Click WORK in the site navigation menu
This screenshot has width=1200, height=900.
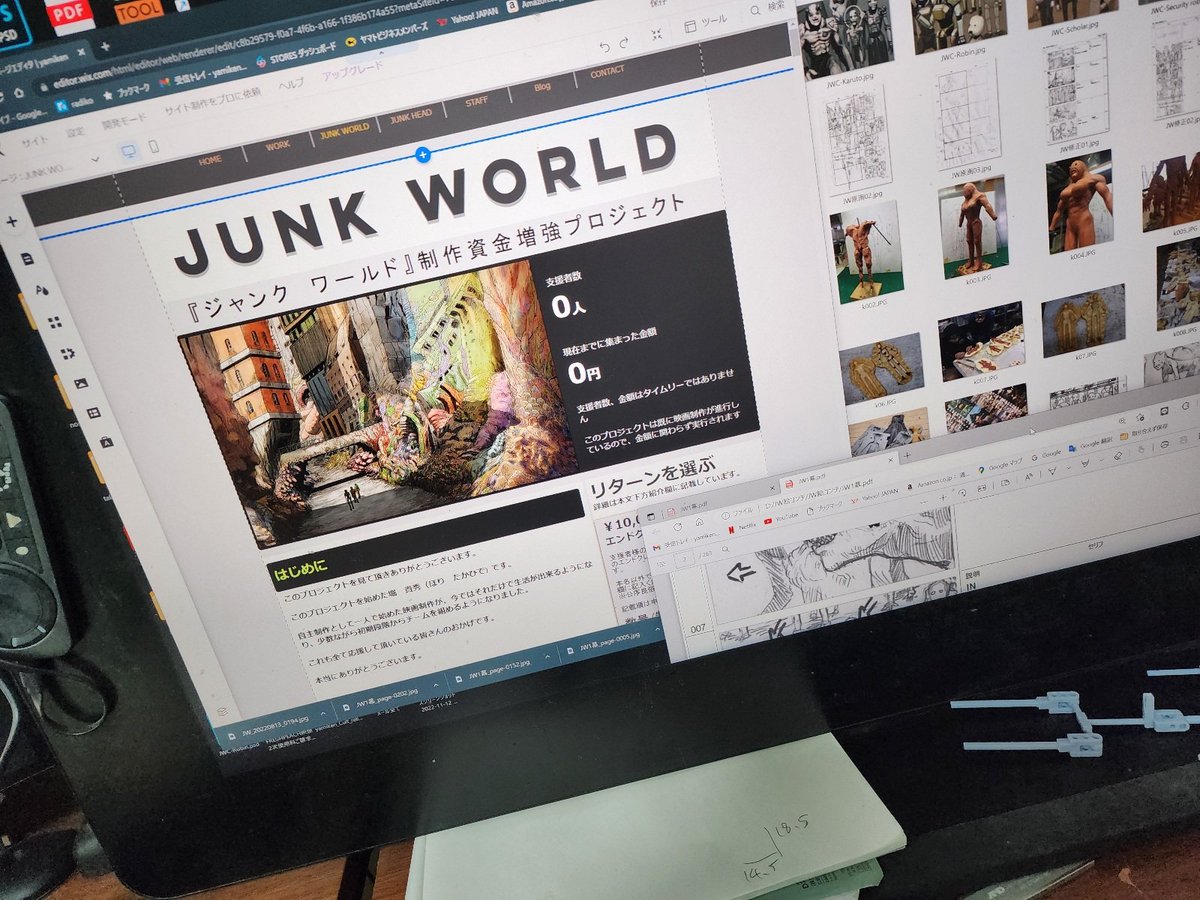(x=278, y=145)
